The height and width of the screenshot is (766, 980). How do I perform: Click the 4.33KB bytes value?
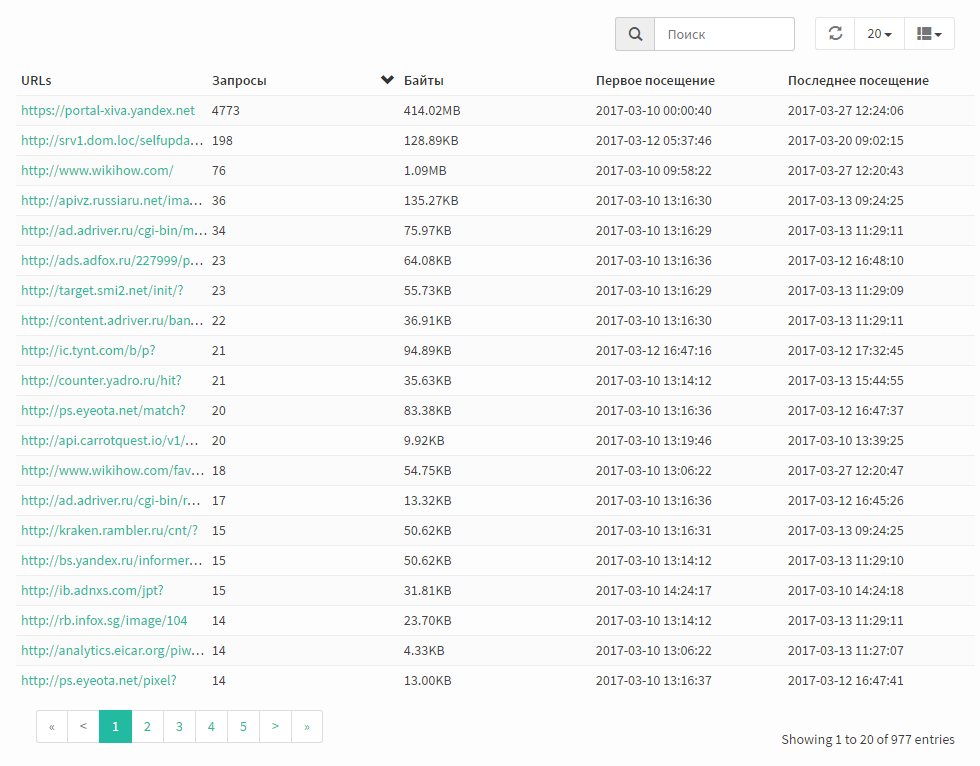point(424,650)
